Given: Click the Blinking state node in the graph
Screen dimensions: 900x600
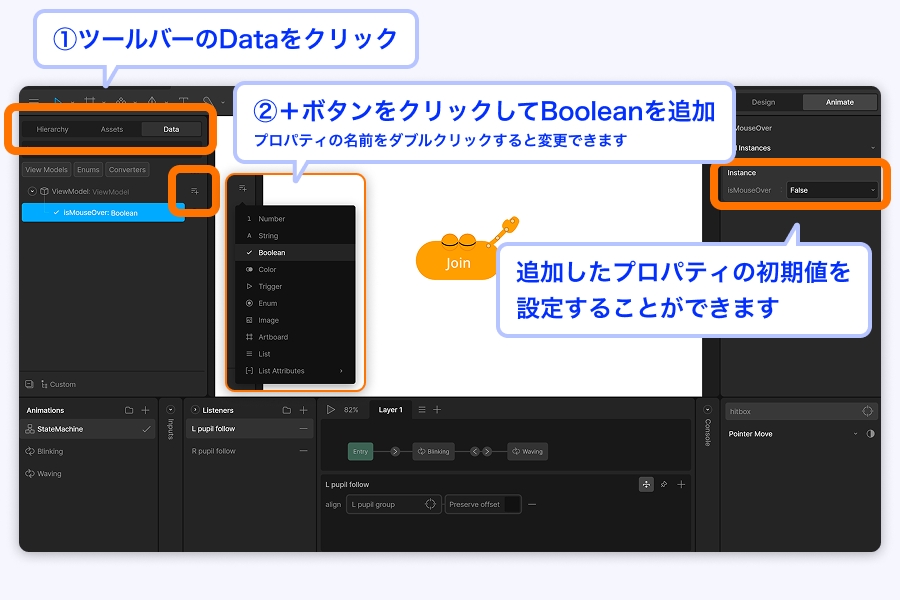Looking at the screenshot, I should pyautogui.click(x=433, y=451).
